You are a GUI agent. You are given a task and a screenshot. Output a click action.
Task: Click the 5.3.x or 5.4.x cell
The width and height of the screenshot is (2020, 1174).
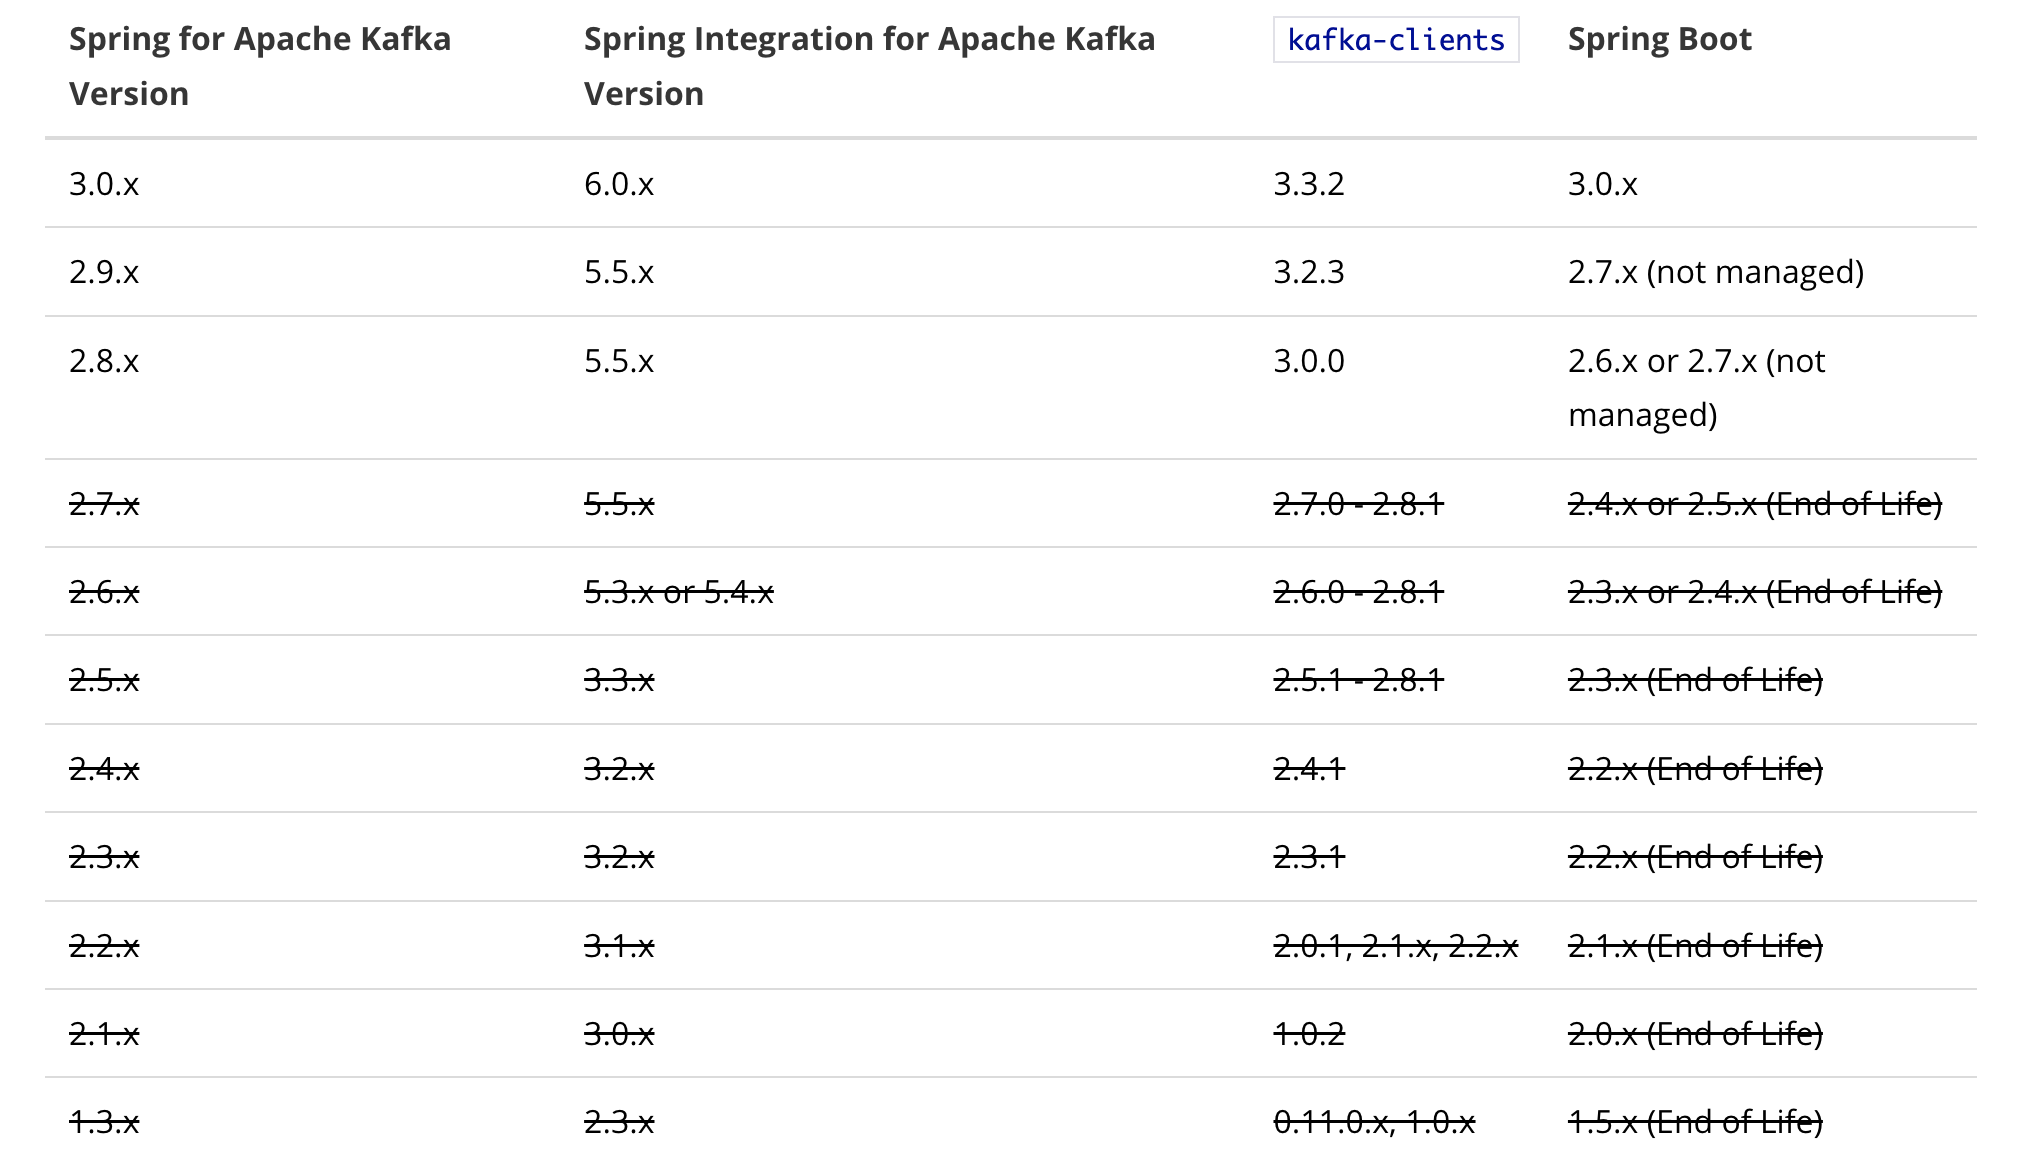tap(678, 592)
